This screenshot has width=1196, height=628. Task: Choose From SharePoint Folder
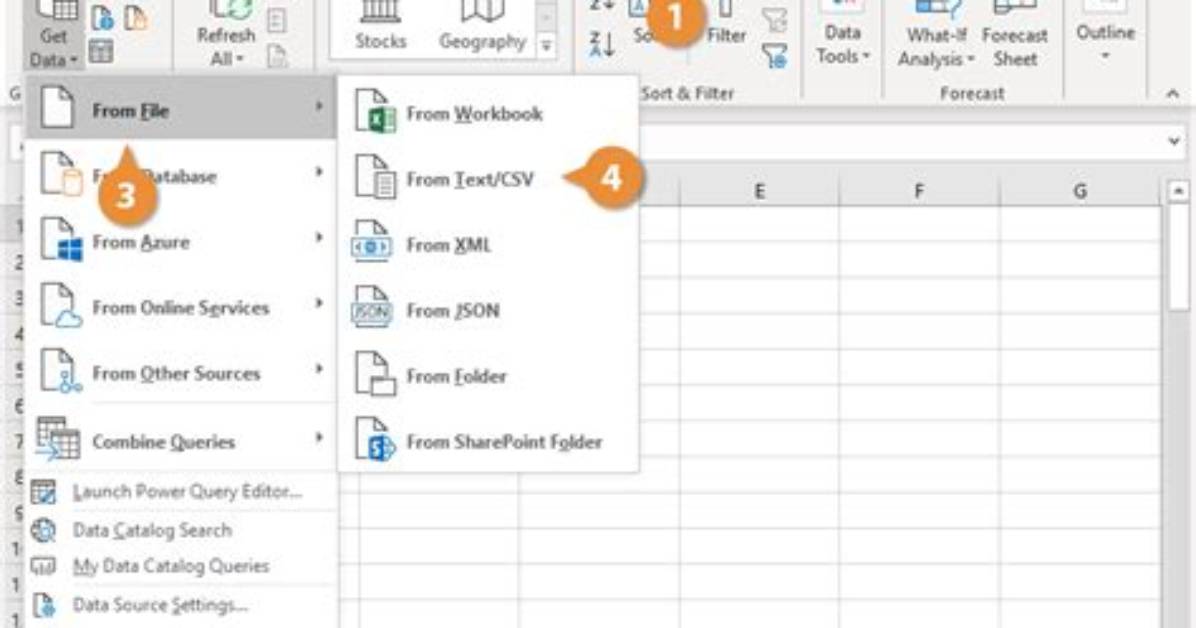[x=488, y=441]
